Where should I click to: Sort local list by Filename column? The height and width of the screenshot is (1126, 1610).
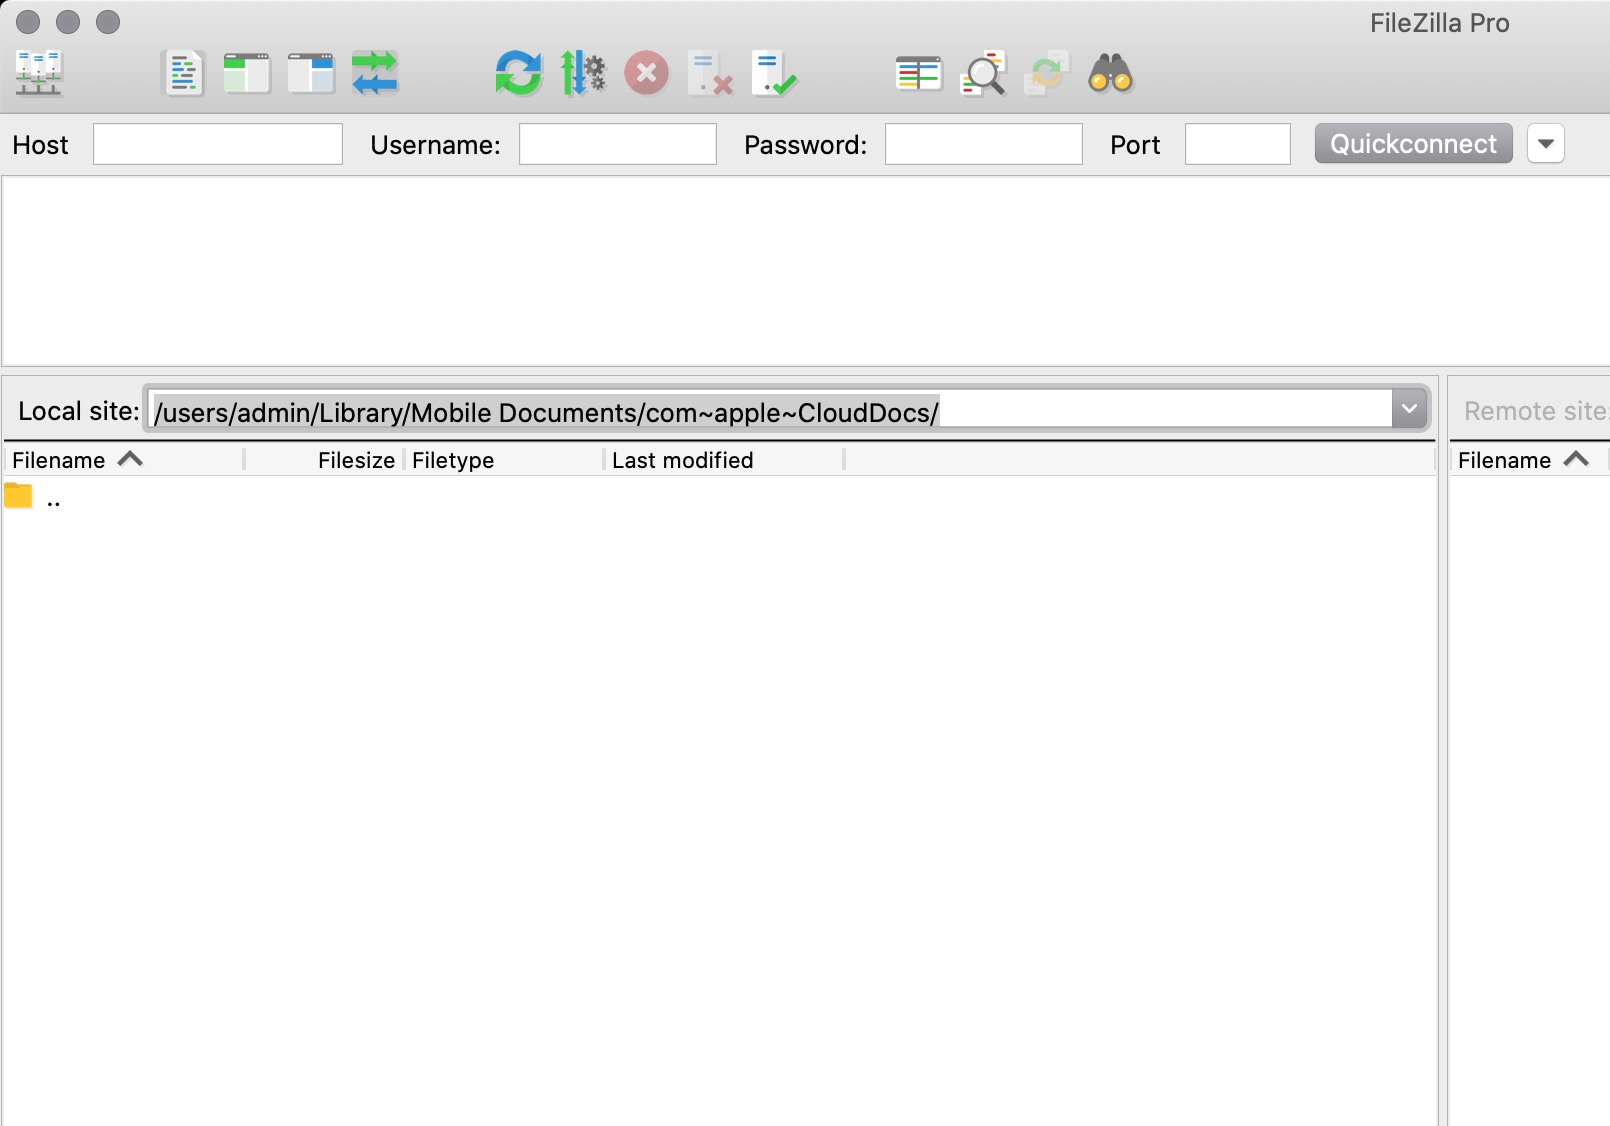124,460
